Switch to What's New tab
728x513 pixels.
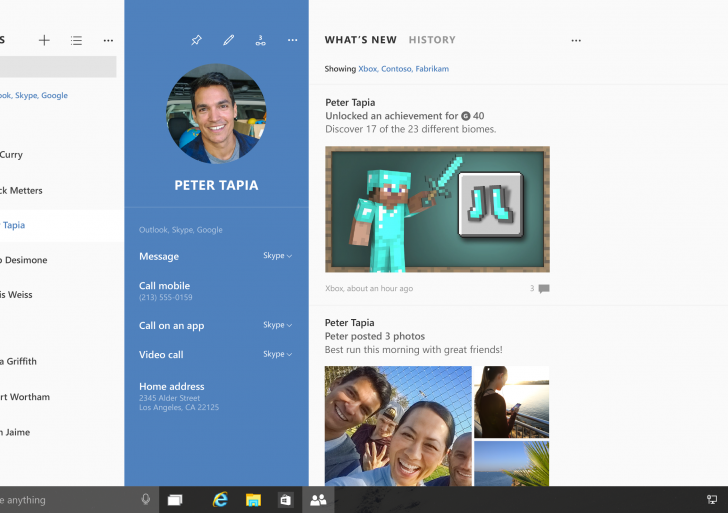(x=361, y=40)
